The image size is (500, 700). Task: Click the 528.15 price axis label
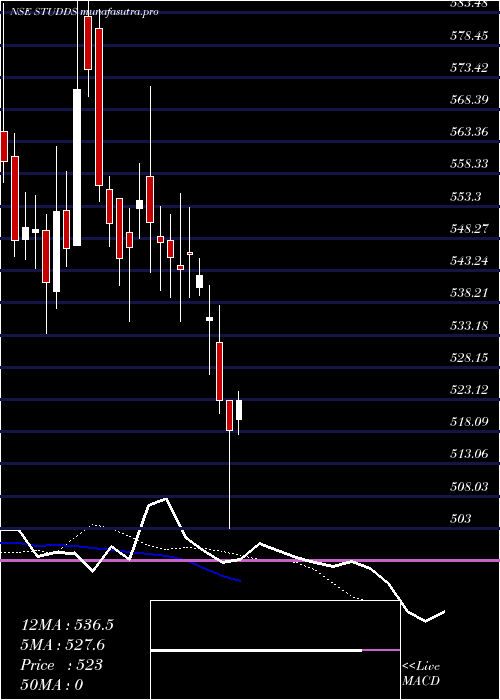click(469, 358)
